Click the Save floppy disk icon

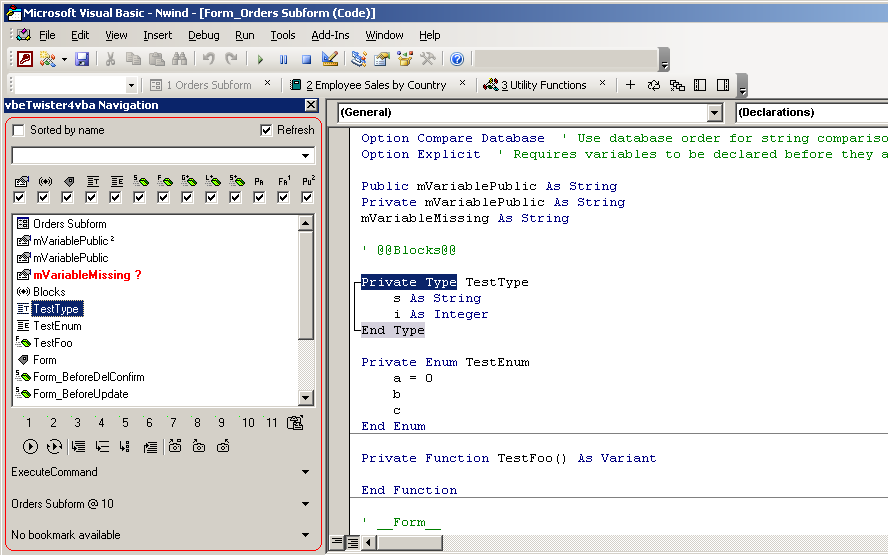pyautogui.click(x=82, y=59)
